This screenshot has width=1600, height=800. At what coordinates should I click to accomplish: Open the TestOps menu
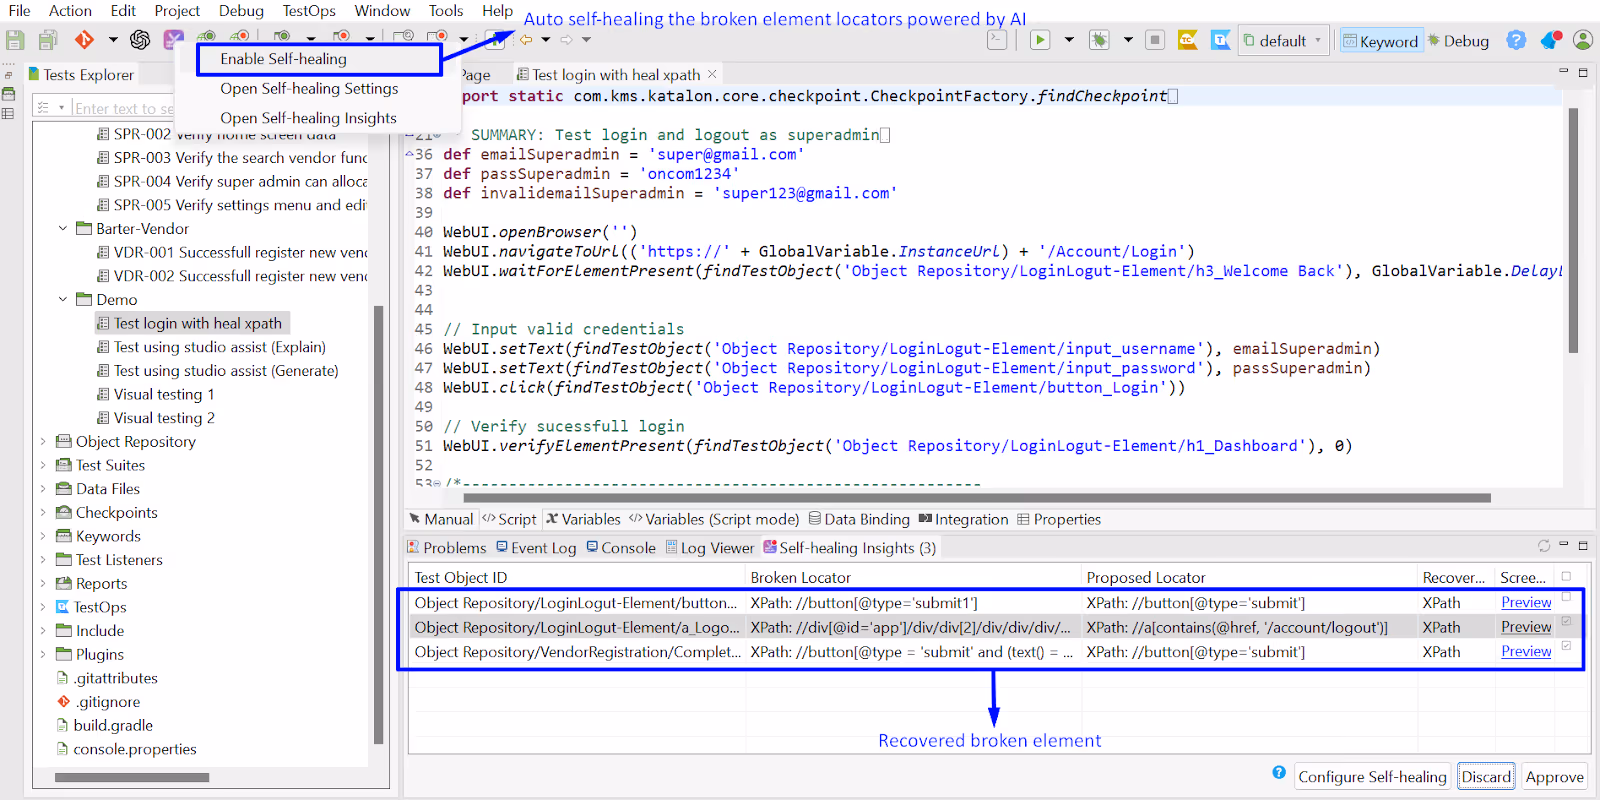(309, 11)
